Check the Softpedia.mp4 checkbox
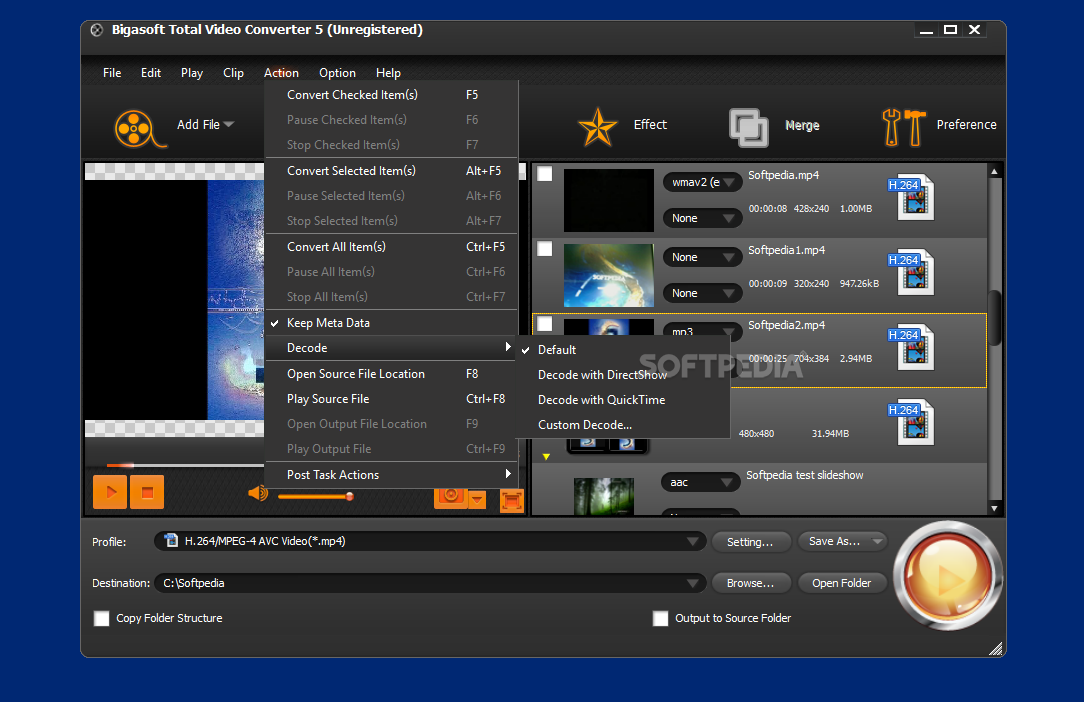Image resolution: width=1084 pixels, height=702 pixels. click(545, 174)
